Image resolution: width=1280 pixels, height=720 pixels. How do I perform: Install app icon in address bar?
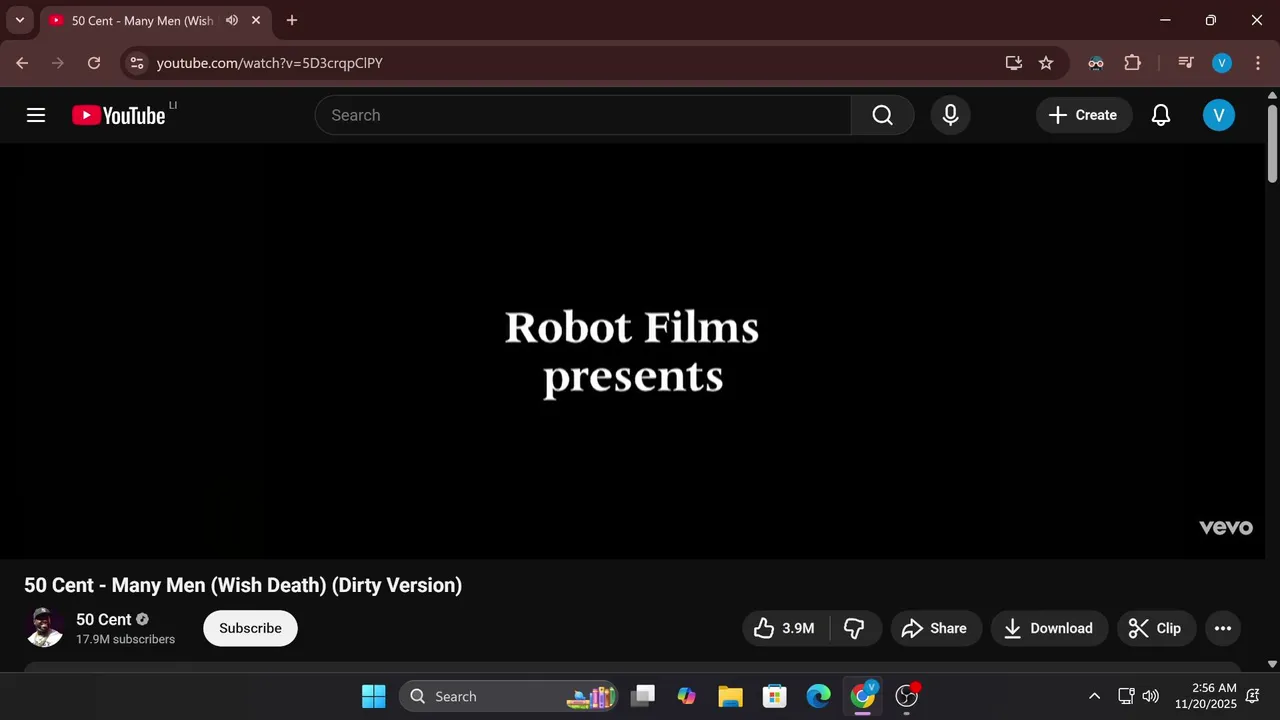coord(1013,63)
